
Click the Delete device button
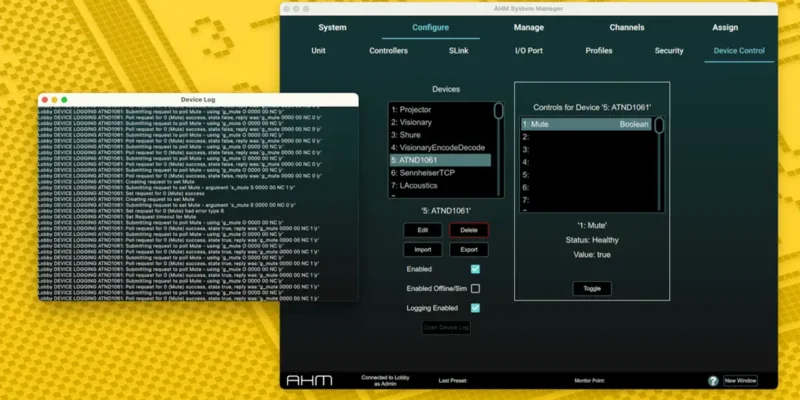469,230
